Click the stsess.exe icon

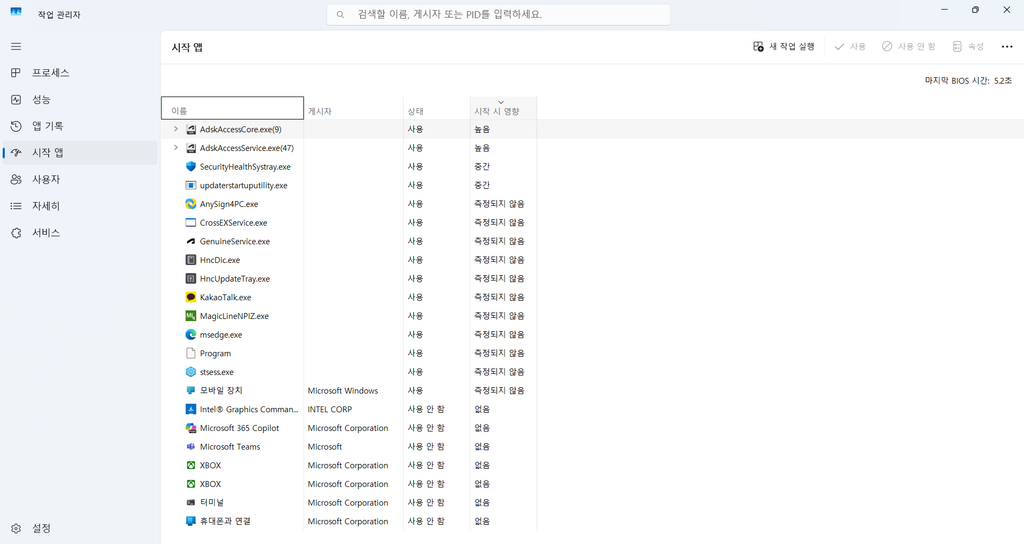[x=191, y=372]
